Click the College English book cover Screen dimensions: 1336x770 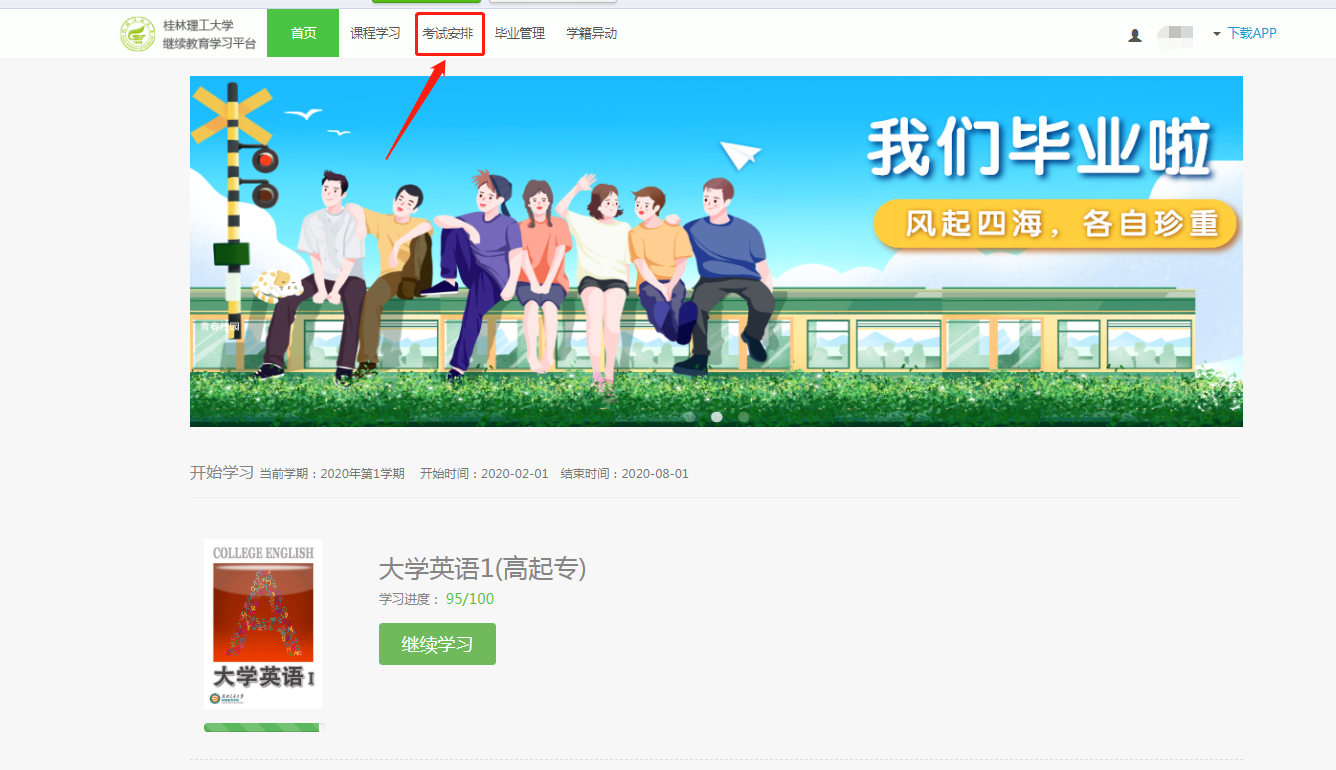pos(263,624)
